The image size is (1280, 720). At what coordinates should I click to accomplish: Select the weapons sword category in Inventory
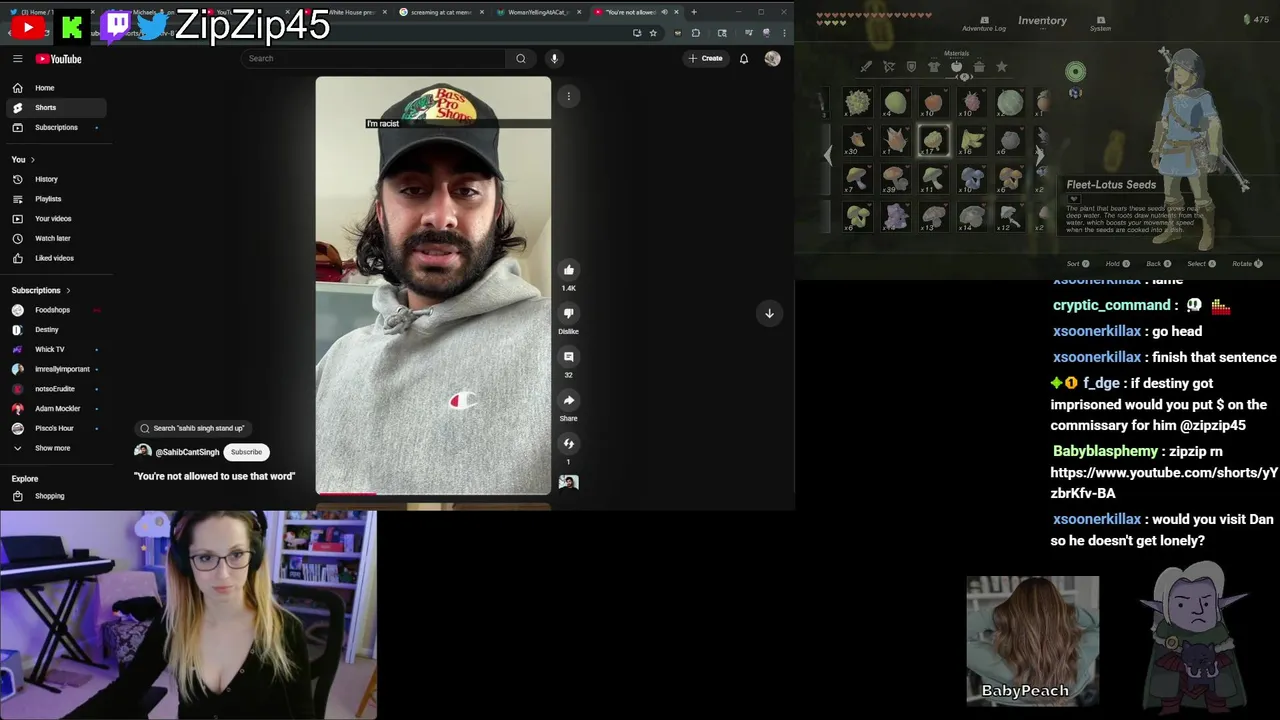coord(866,67)
